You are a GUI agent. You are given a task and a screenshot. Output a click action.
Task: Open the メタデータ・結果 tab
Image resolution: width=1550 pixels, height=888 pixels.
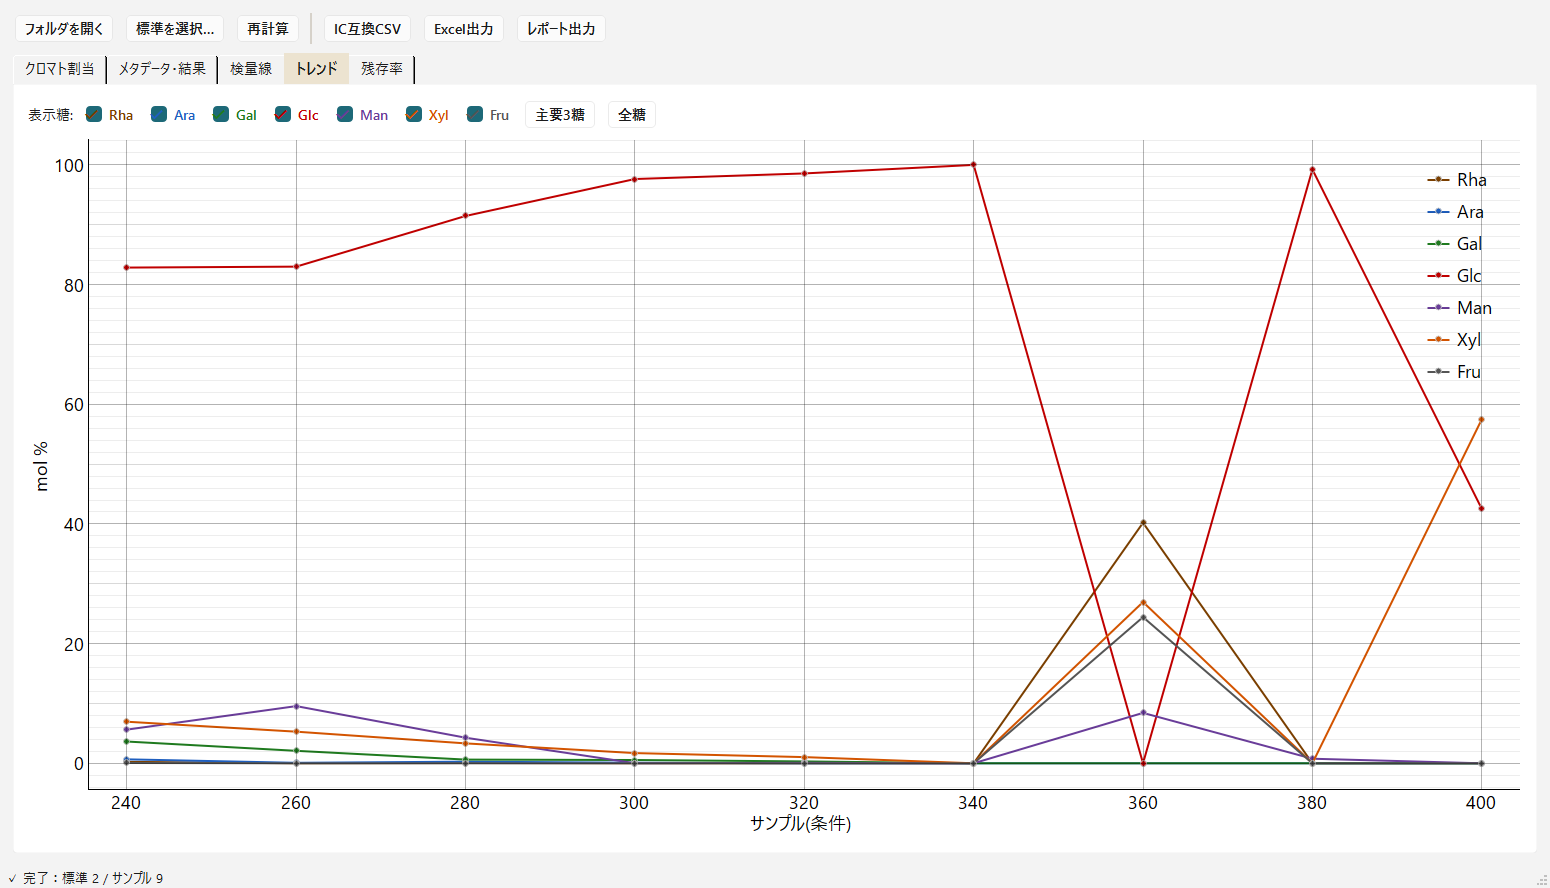pyautogui.click(x=162, y=69)
